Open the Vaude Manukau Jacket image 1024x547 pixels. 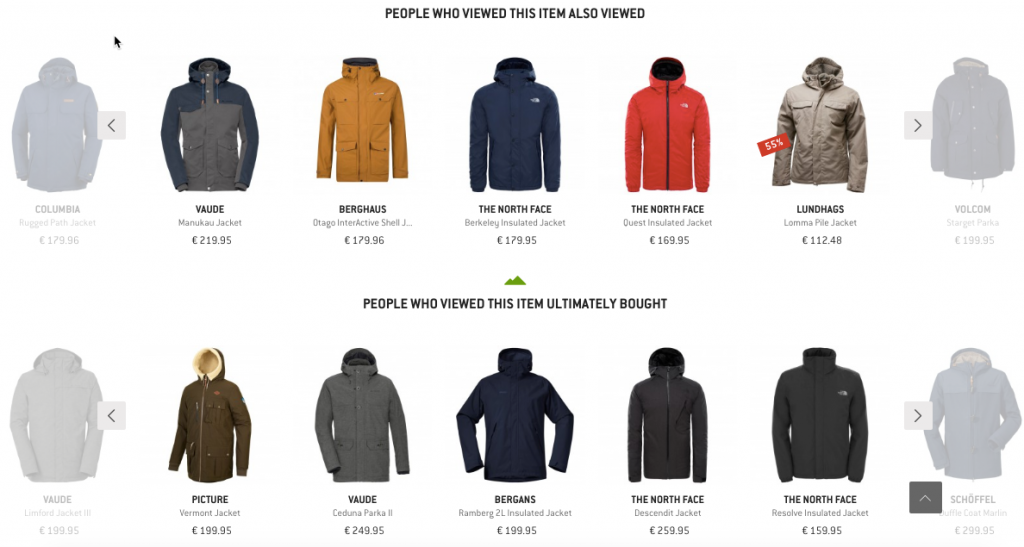pos(210,125)
